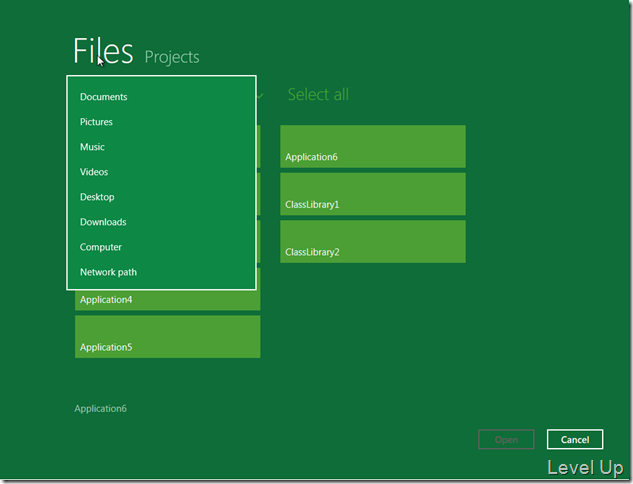Image resolution: width=633 pixels, height=484 pixels.
Task: Select the ClassLibrary2 tile
Action: pyautogui.click(x=373, y=242)
